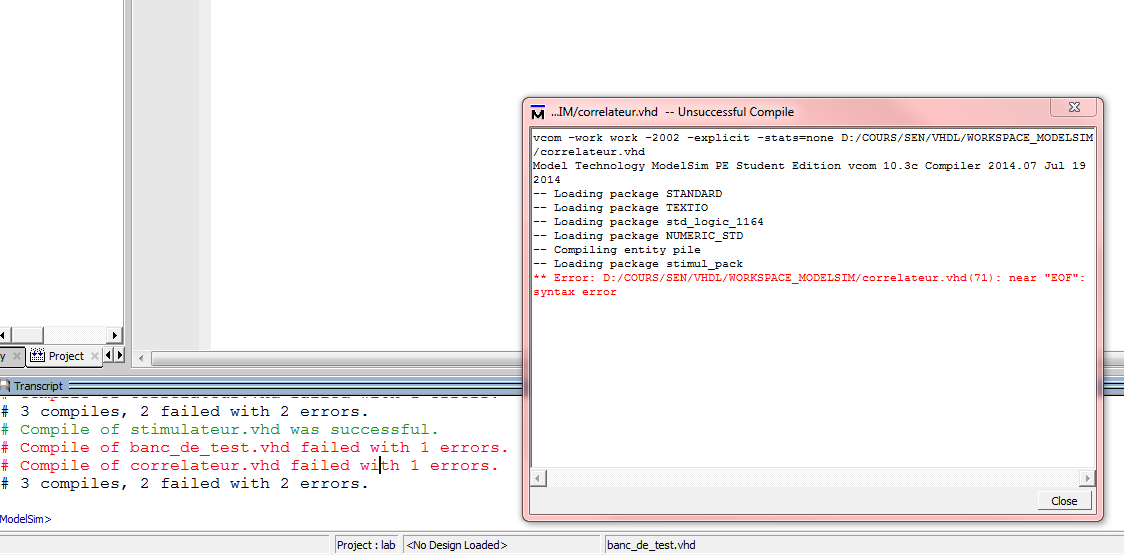Shift workspace tabs right with arrow
The height and width of the screenshot is (555, 1124).
coord(119,355)
